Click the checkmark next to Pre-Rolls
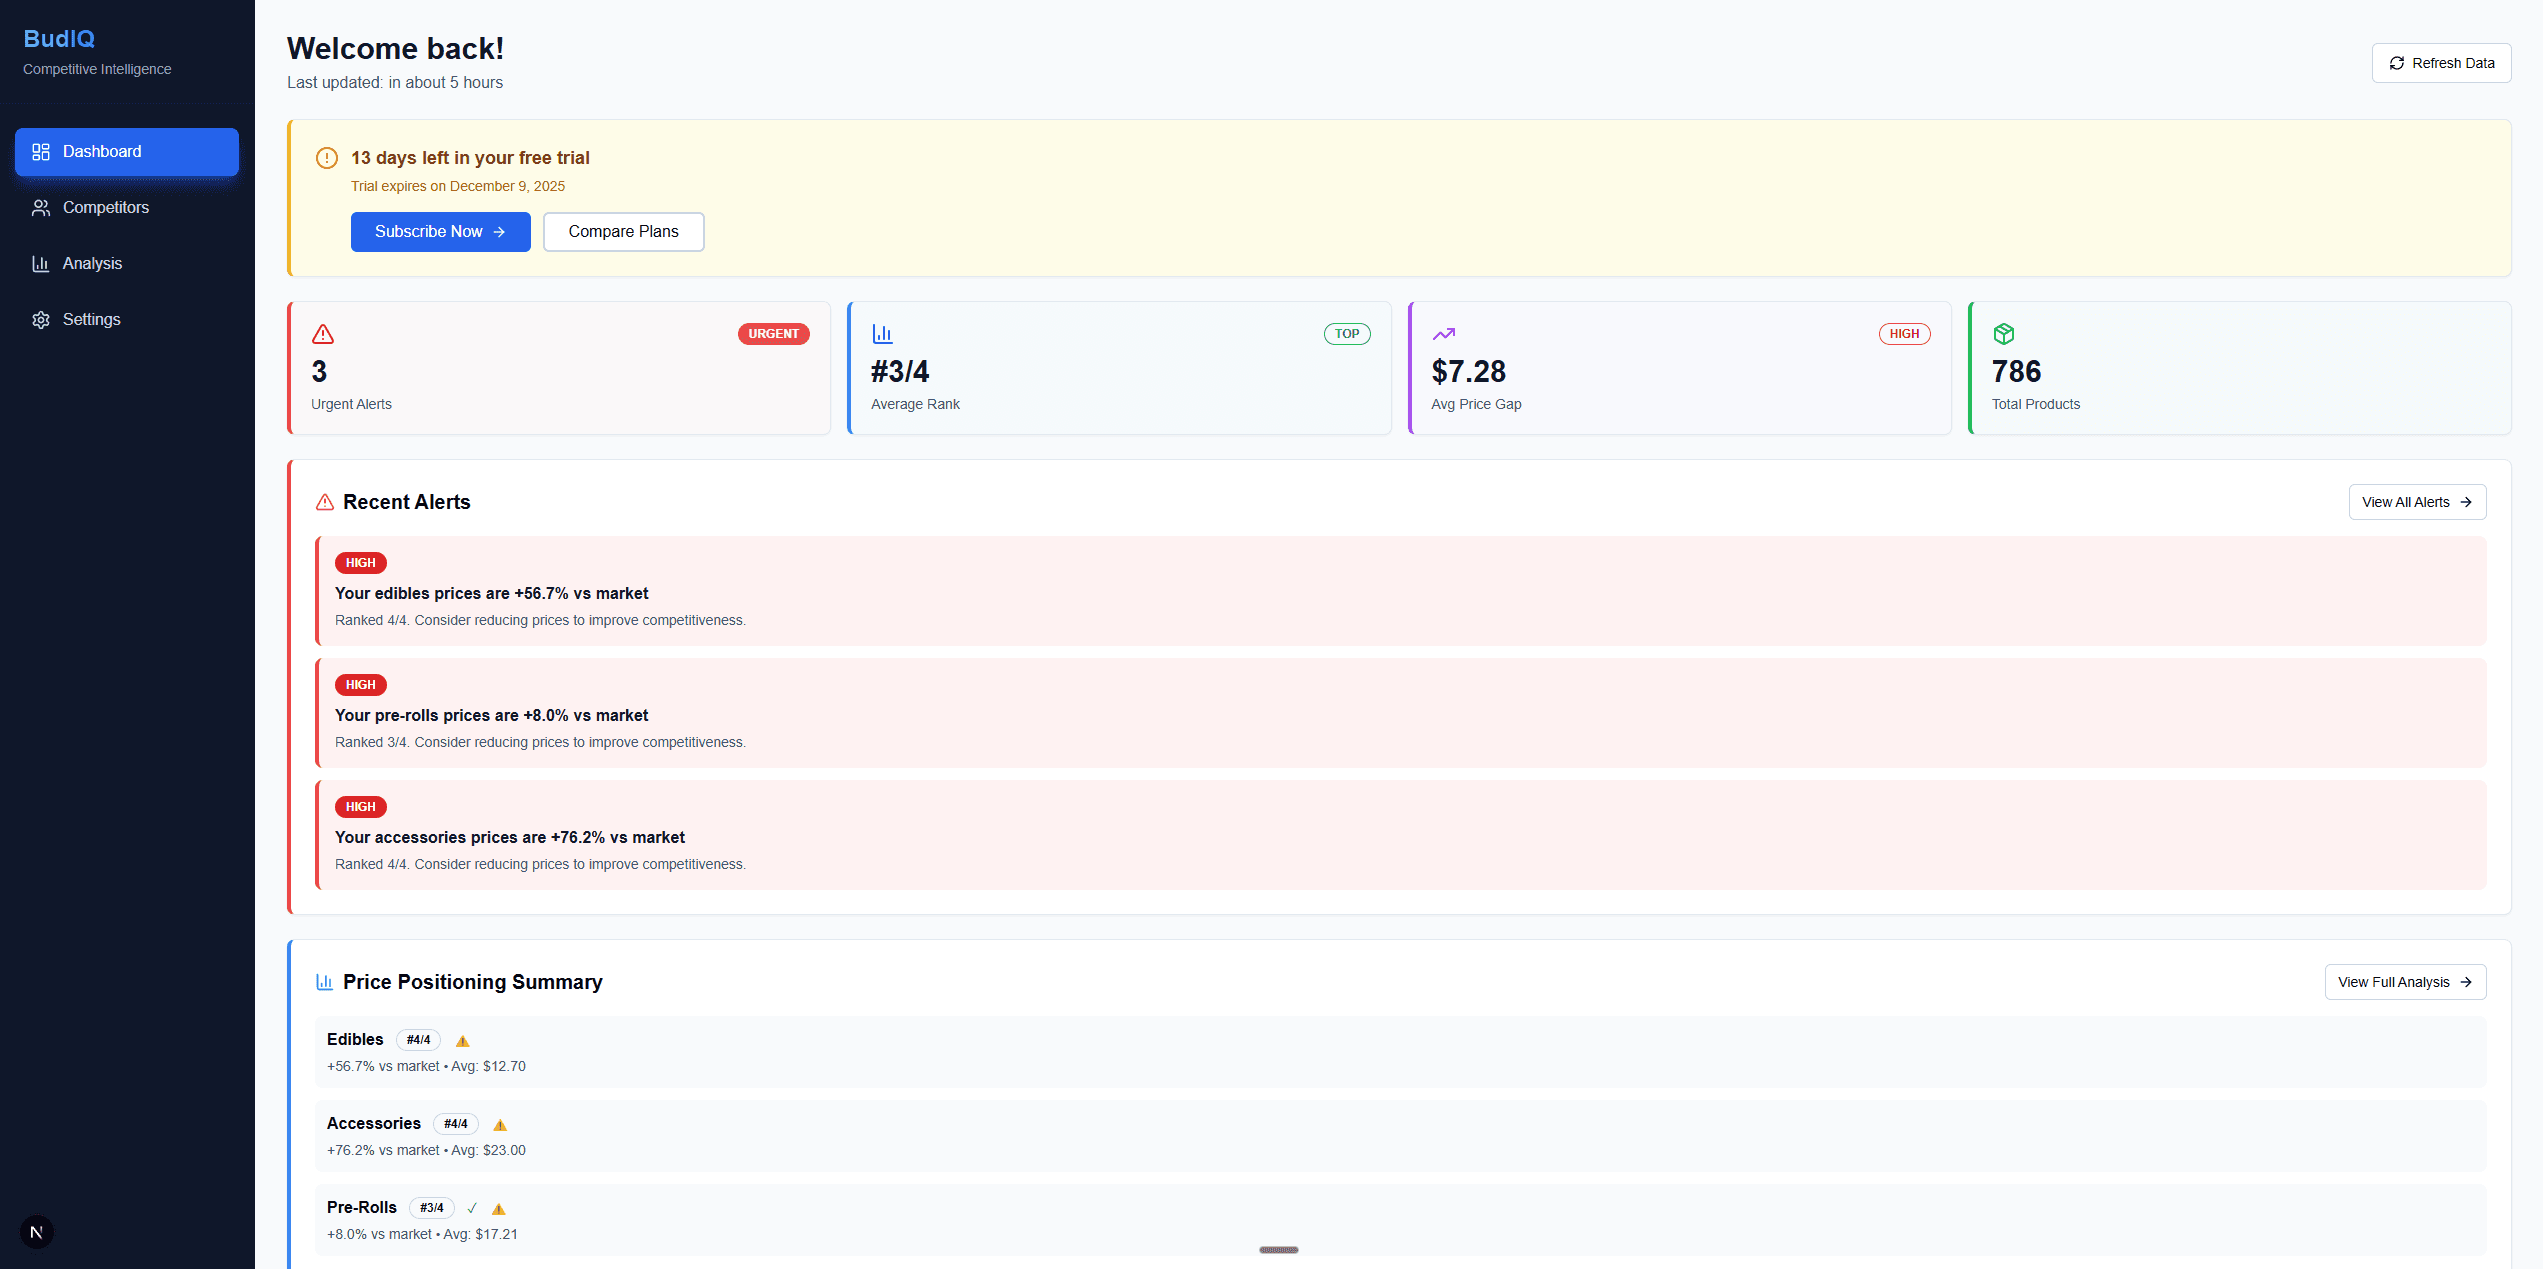The image size is (2543, 1269). click(x=472, y=1208)
